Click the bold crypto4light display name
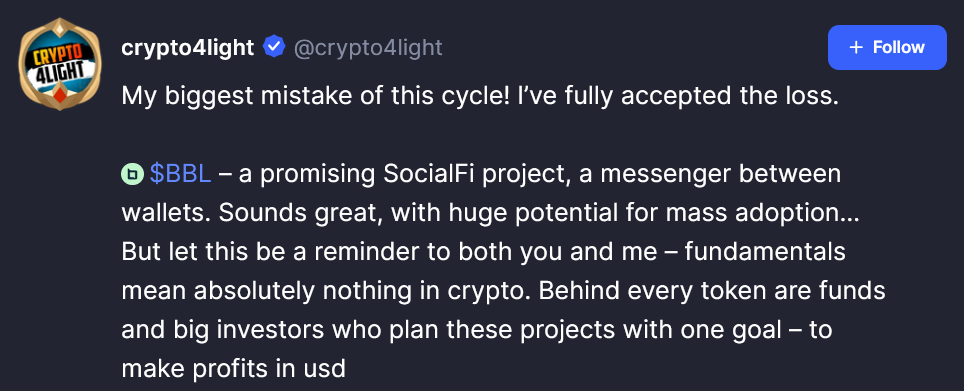This screenshot has width=964, height=391. tap(188, 47)
